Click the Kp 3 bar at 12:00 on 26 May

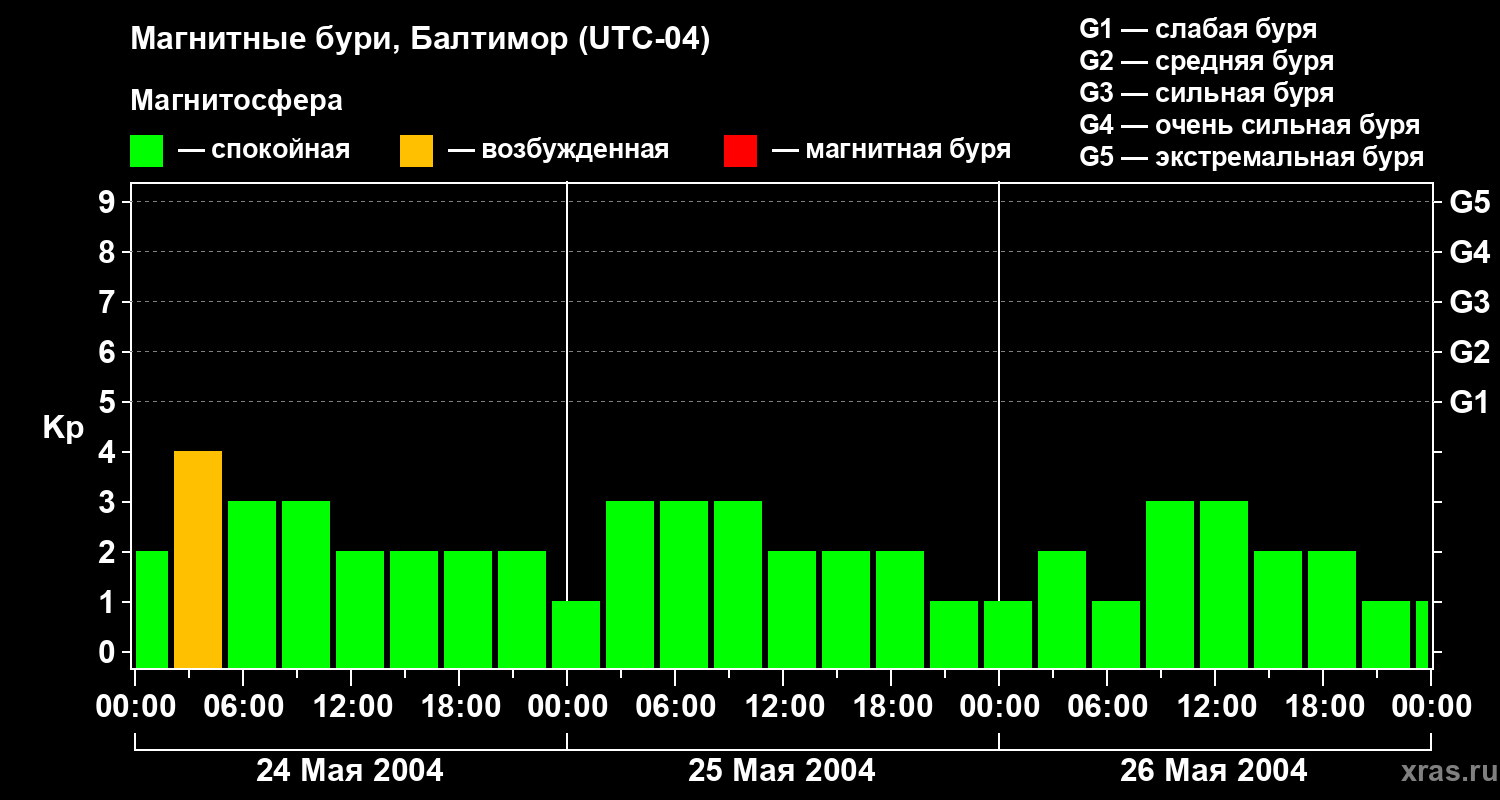[x=1224, y=585]
